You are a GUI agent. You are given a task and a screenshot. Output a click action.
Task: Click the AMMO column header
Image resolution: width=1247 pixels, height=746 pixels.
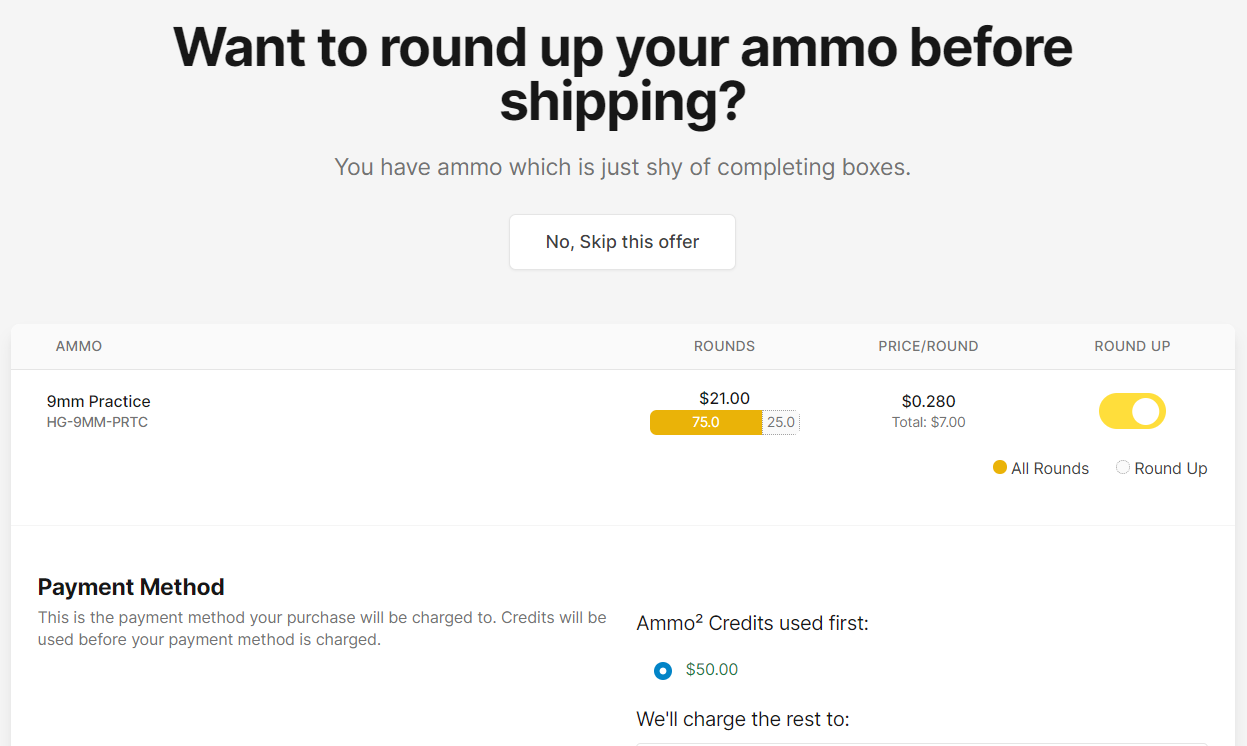tap(78, 346)
